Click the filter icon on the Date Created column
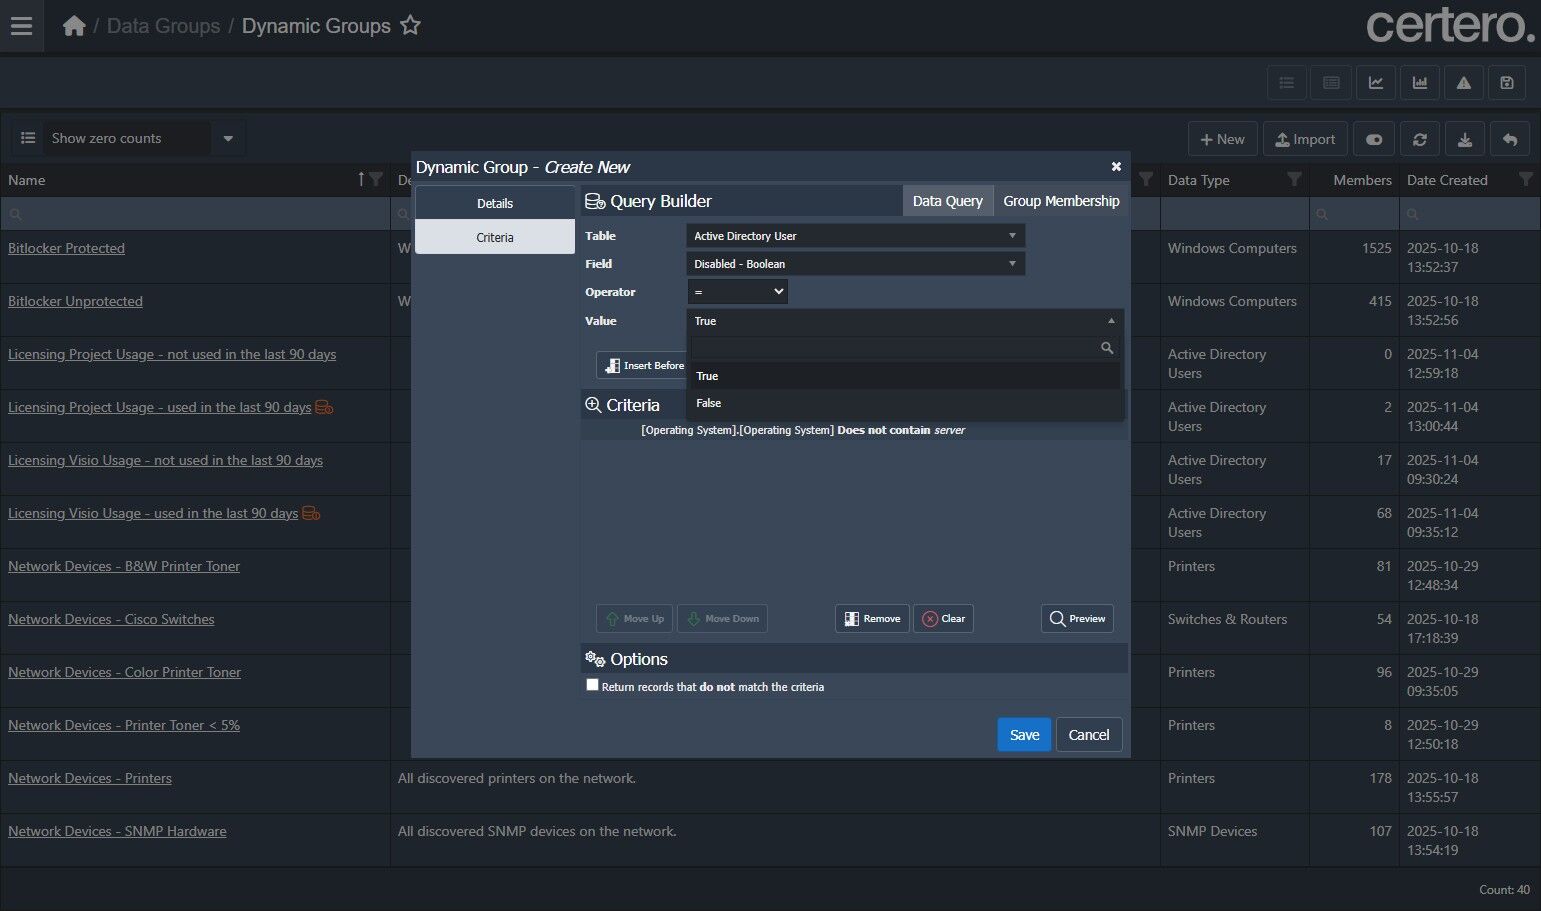Viewport: 1541px width, 911px height. 1526,180
